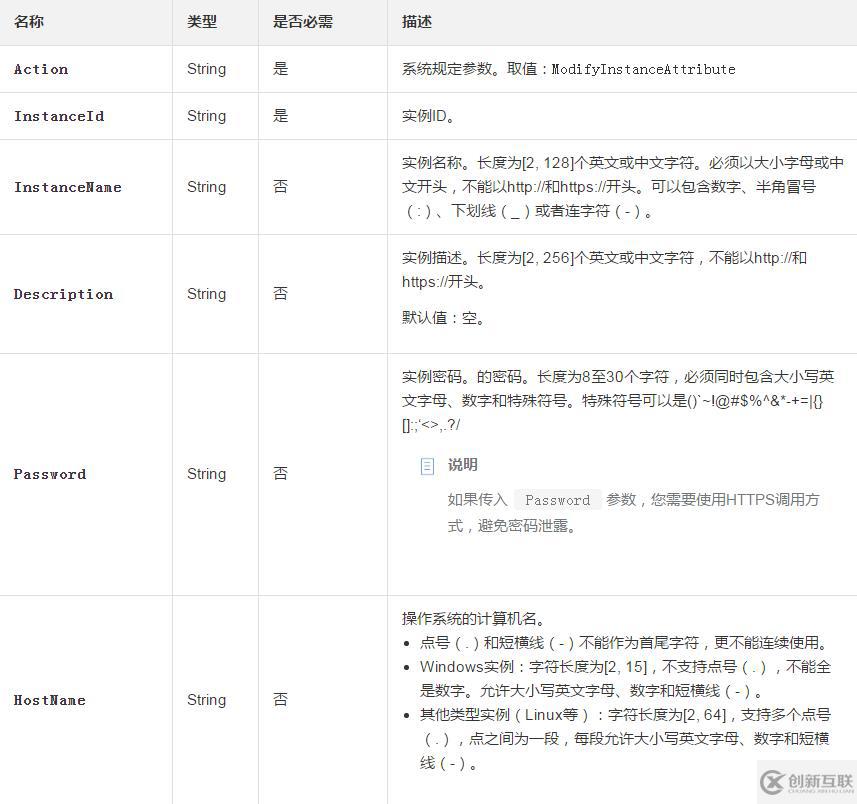Click the 实例名称 length description line
The width and height of the screenshot is (857, 804).
623,163
